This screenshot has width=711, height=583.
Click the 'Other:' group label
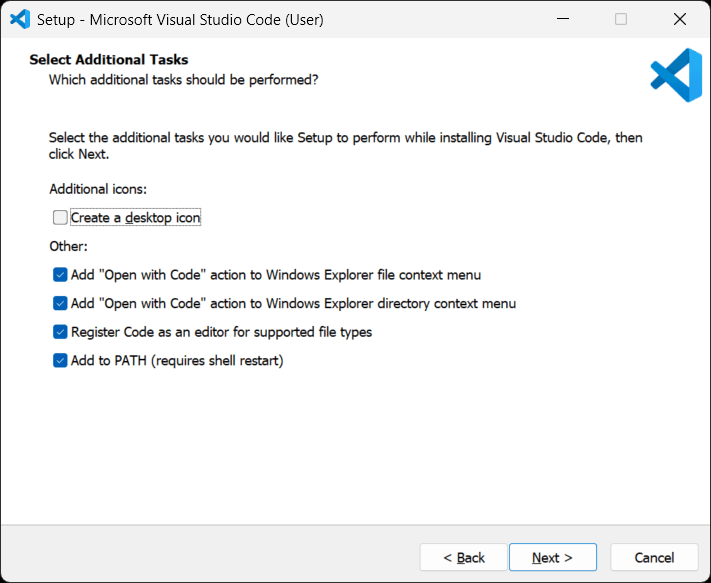[x=68, y=246]
